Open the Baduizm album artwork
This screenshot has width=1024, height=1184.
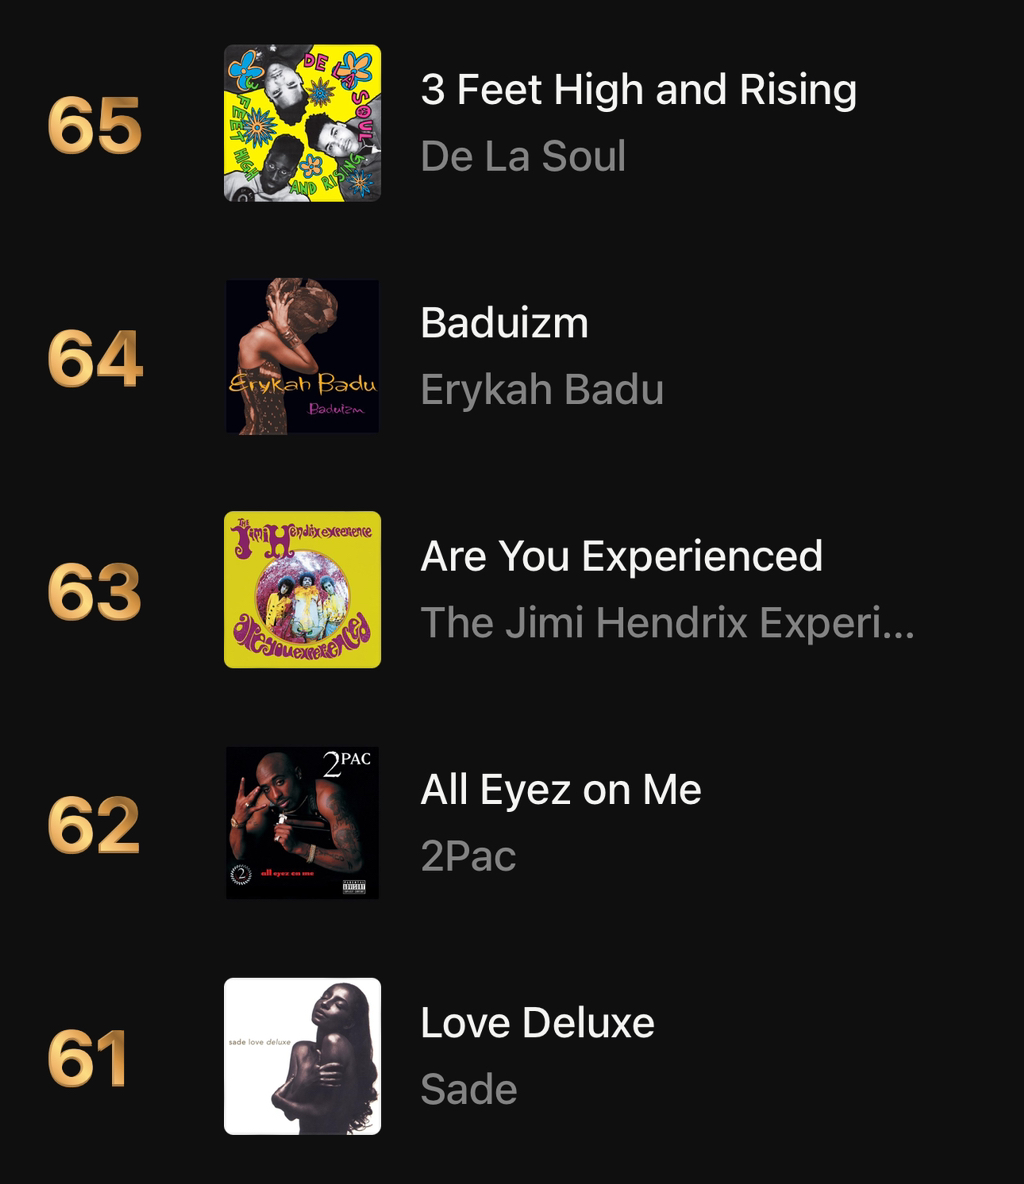tap(302, 356)
